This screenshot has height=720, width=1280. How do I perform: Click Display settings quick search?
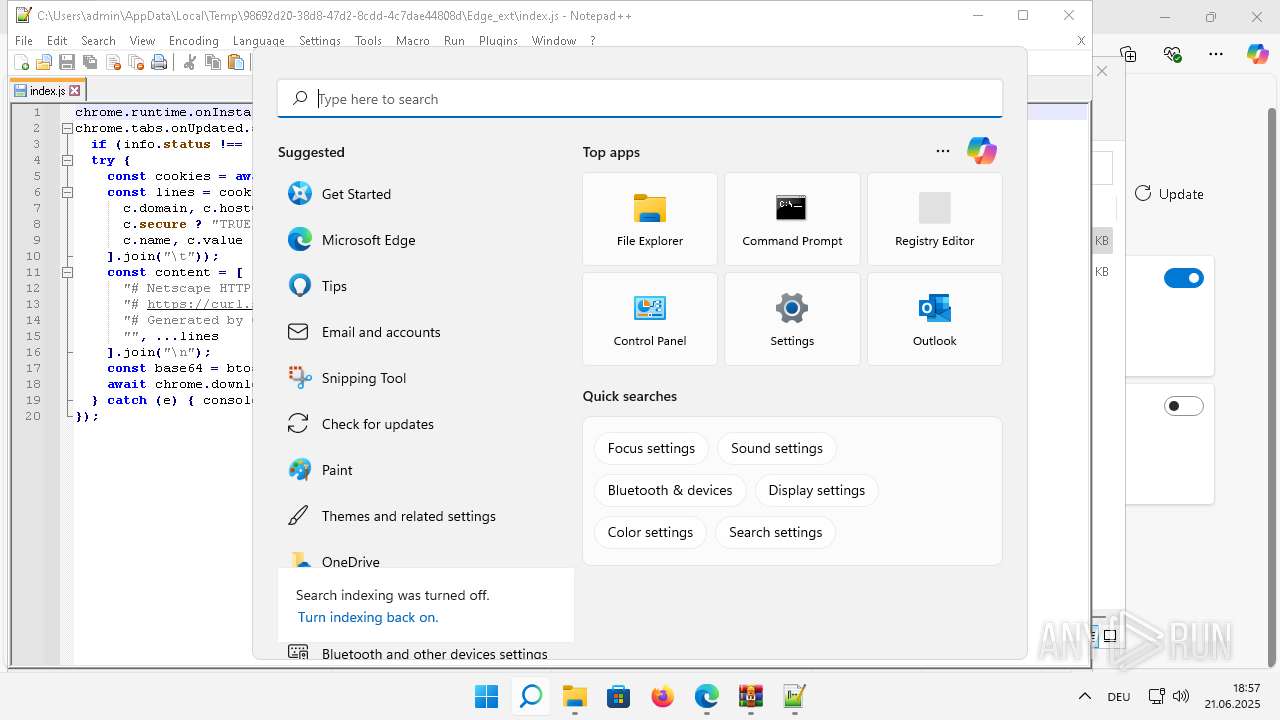pyautogui.click(x=817, y=490)
